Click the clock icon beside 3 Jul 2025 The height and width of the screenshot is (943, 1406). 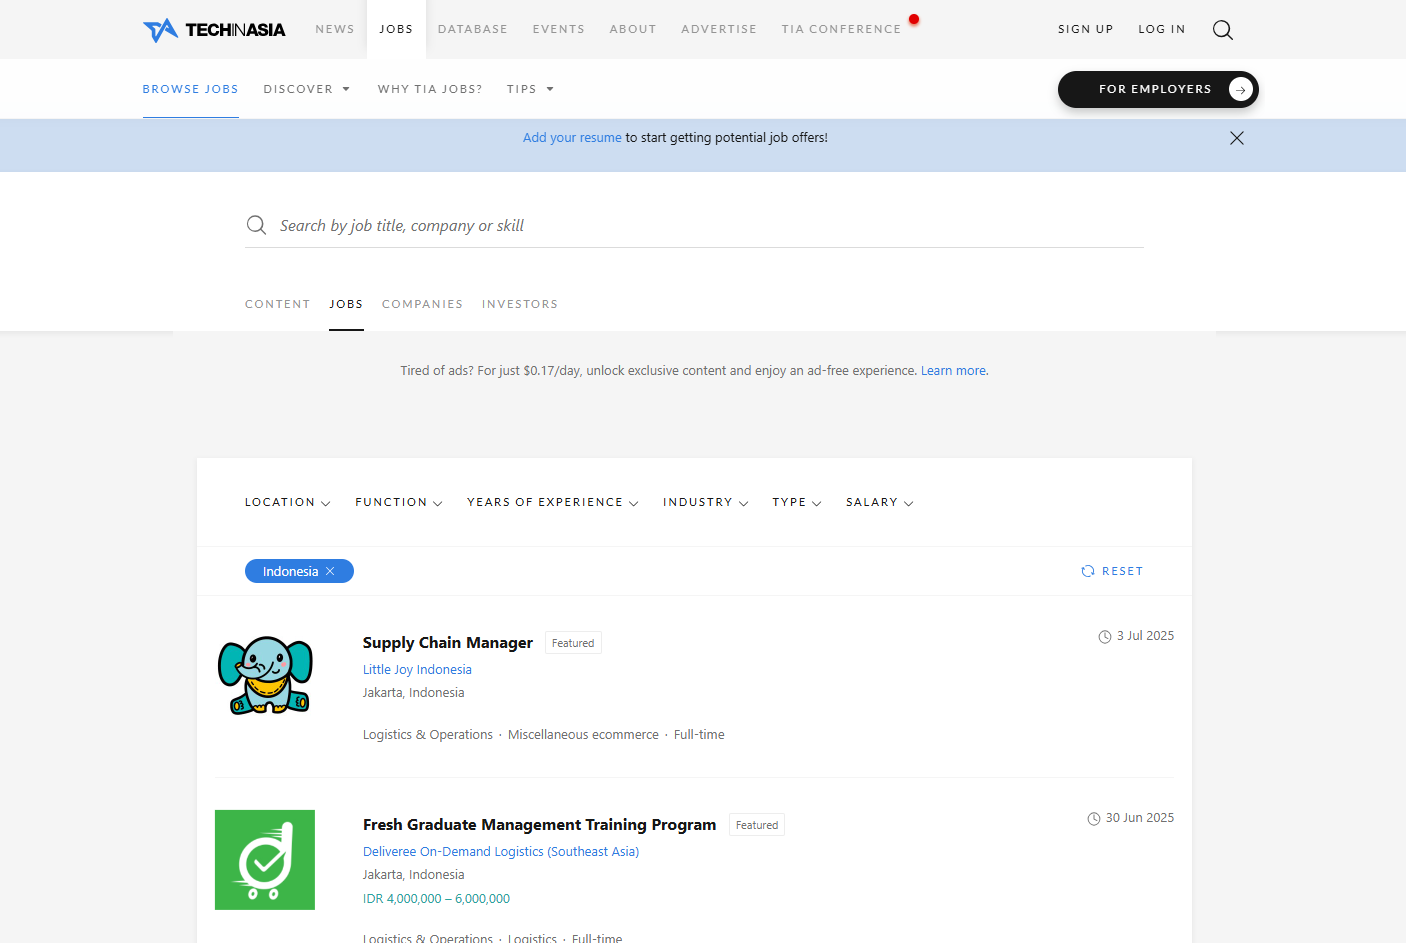(x=1104, y=636)
